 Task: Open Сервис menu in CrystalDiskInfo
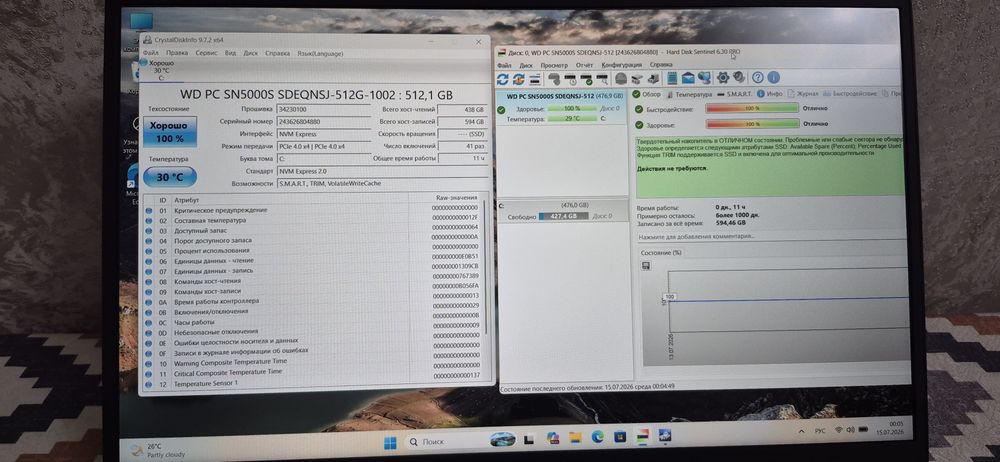click(x=206, y=53)
